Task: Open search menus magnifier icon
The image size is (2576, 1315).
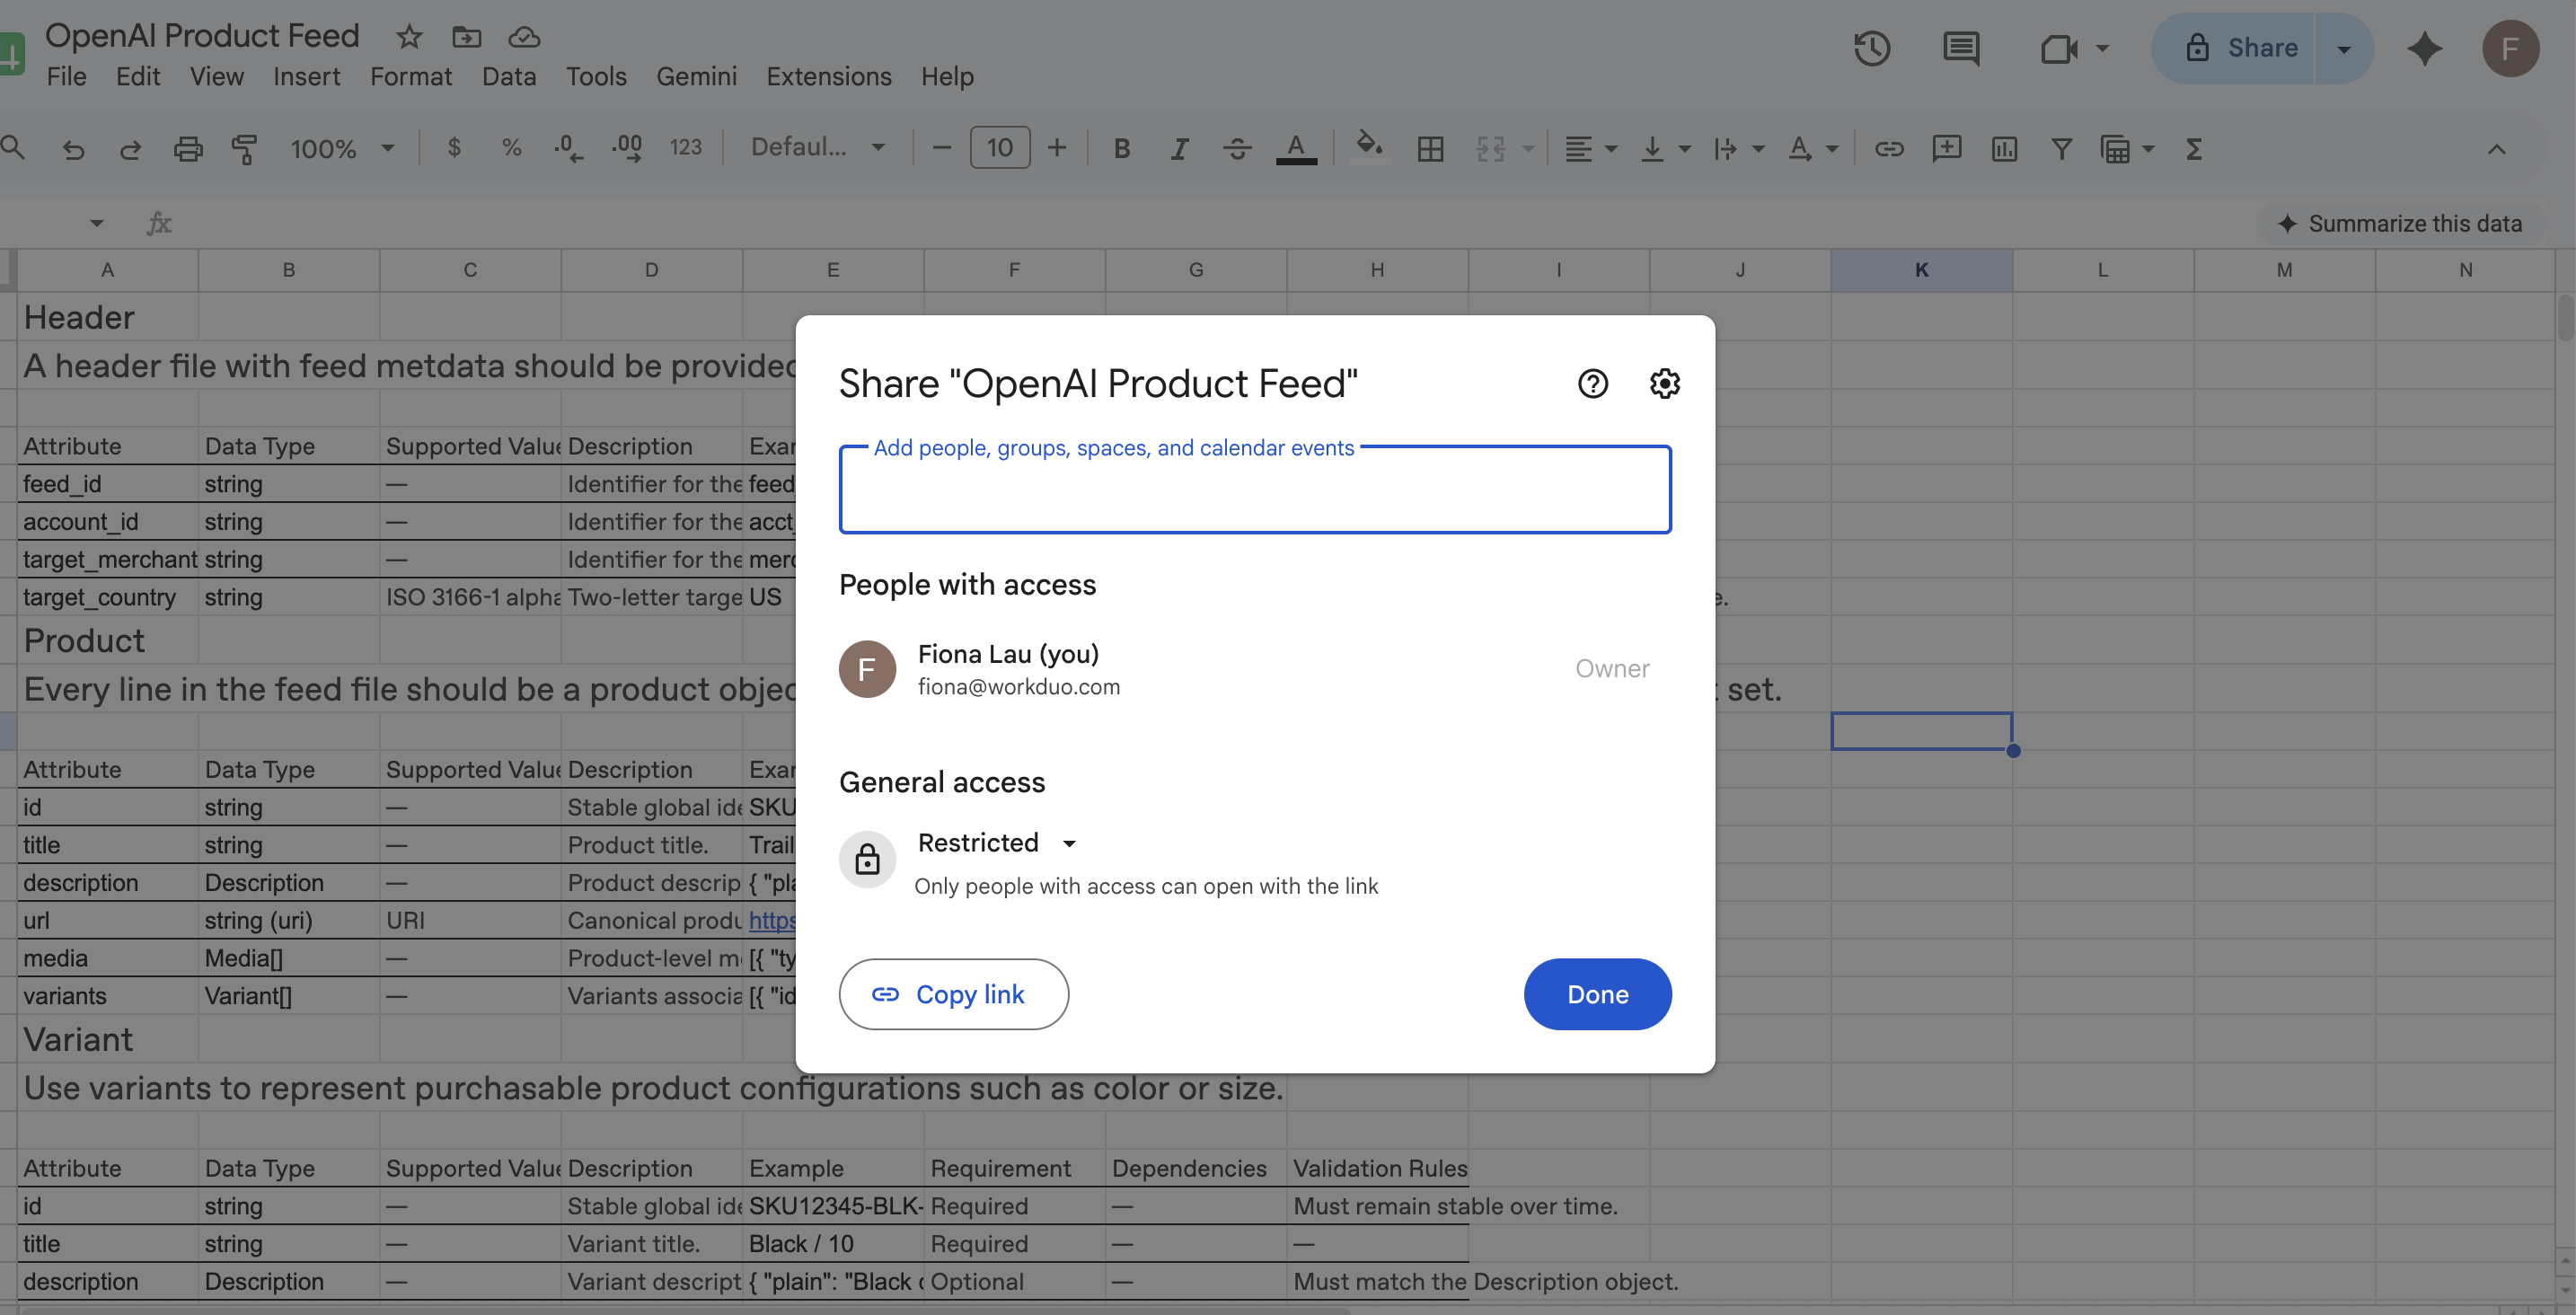Action: point(13,148)
